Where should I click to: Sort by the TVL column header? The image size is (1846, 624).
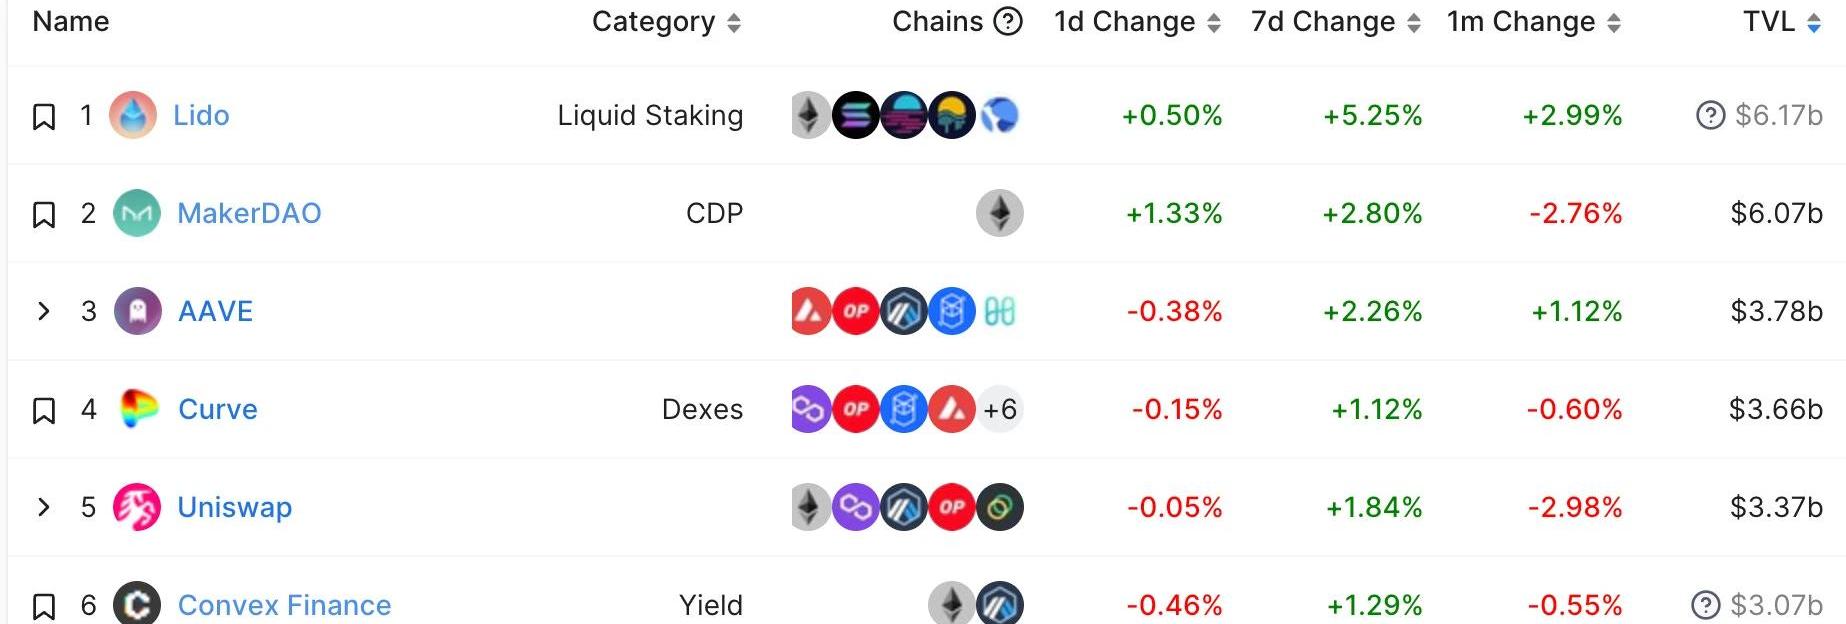1782,22
